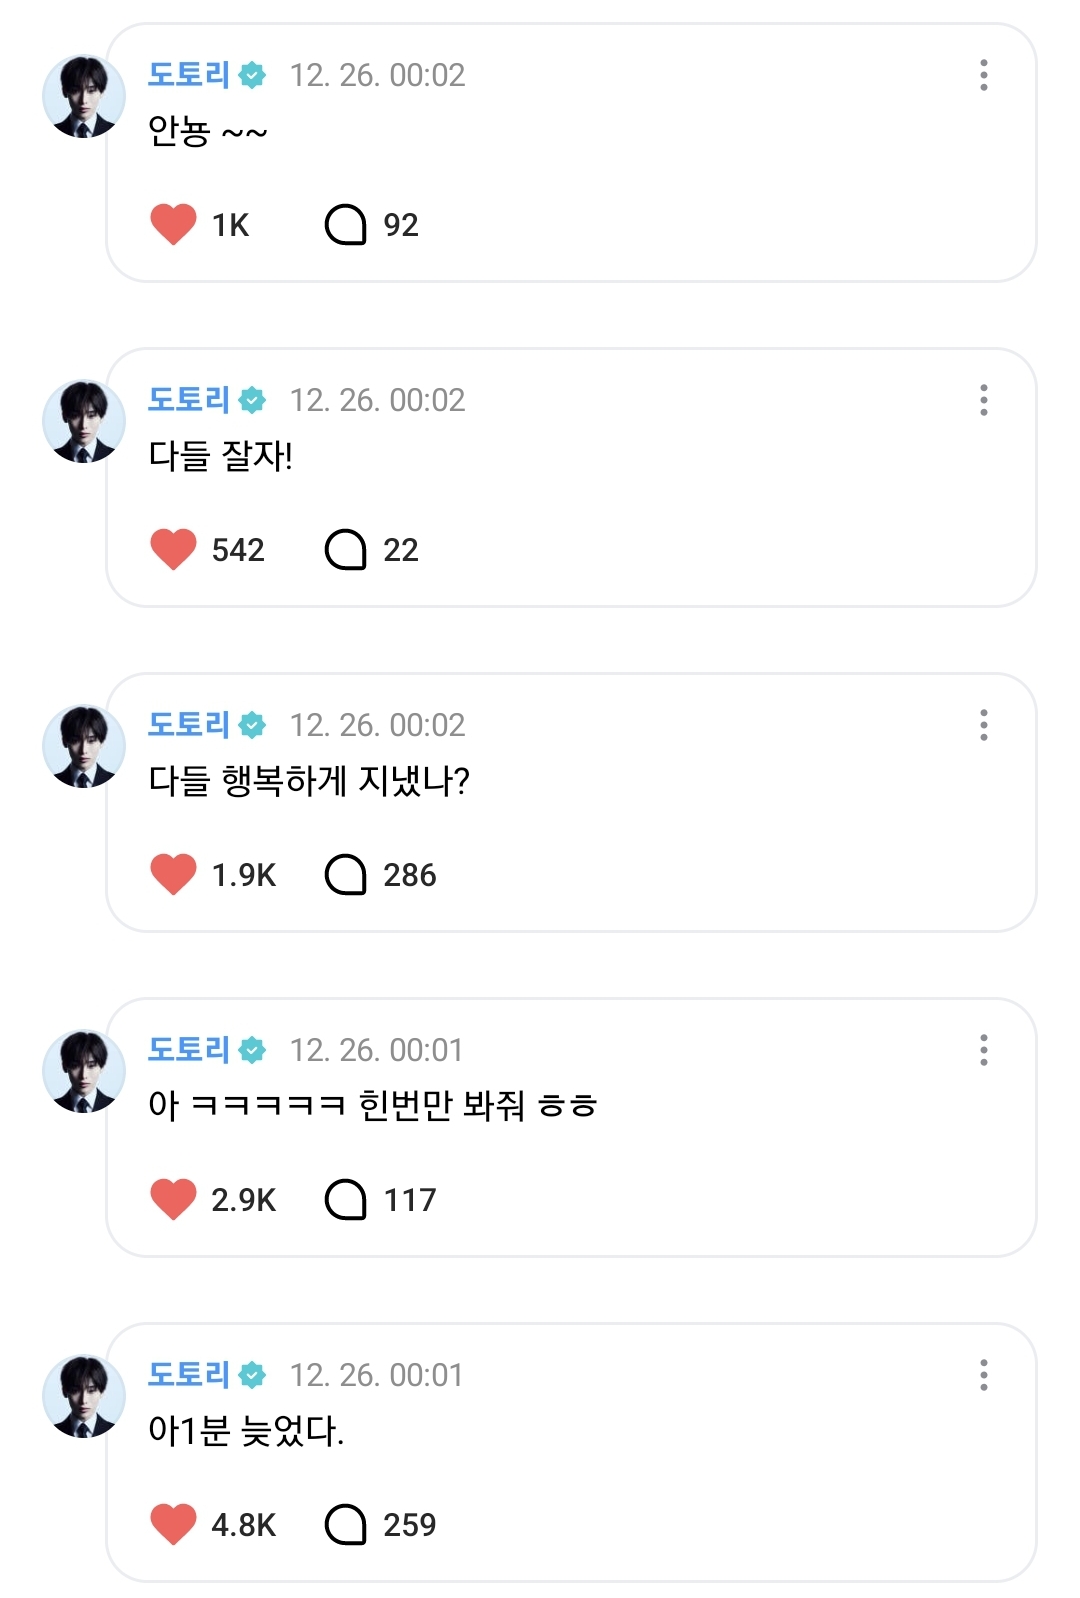Open profile picture beside '다들 잘자!' post

84,421
